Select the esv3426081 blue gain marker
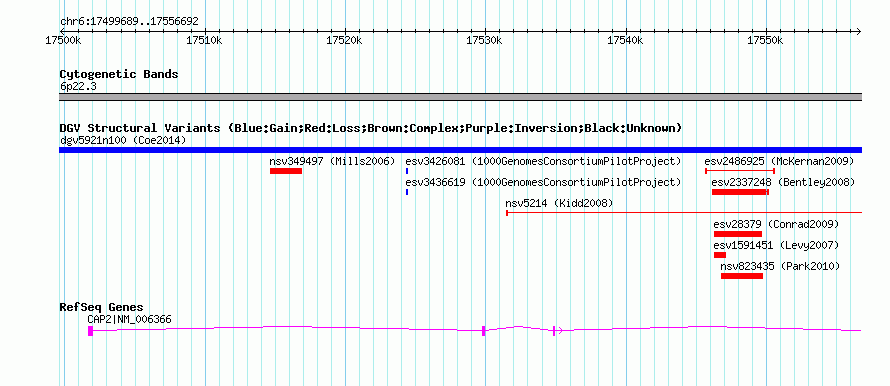 (x=407, y=171)
